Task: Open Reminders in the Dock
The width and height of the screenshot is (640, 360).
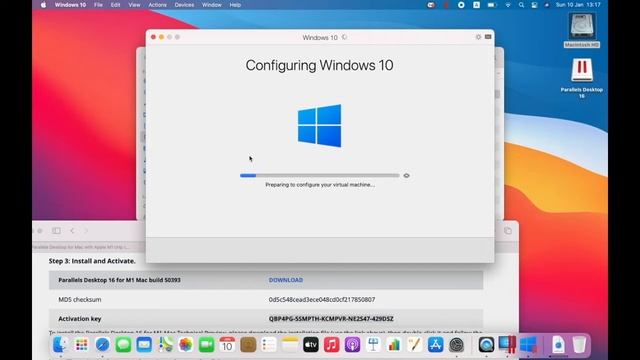Action: (269, 345)
